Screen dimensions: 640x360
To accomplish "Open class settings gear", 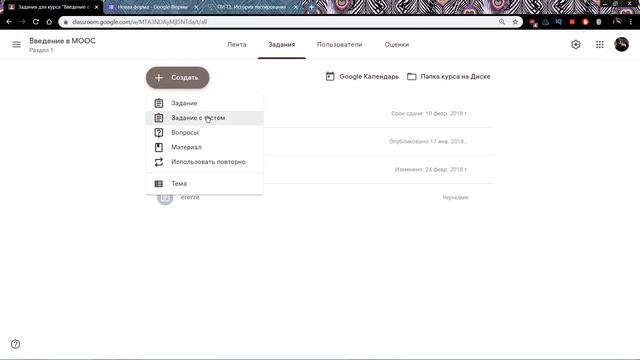I will (x=576, y=44).
